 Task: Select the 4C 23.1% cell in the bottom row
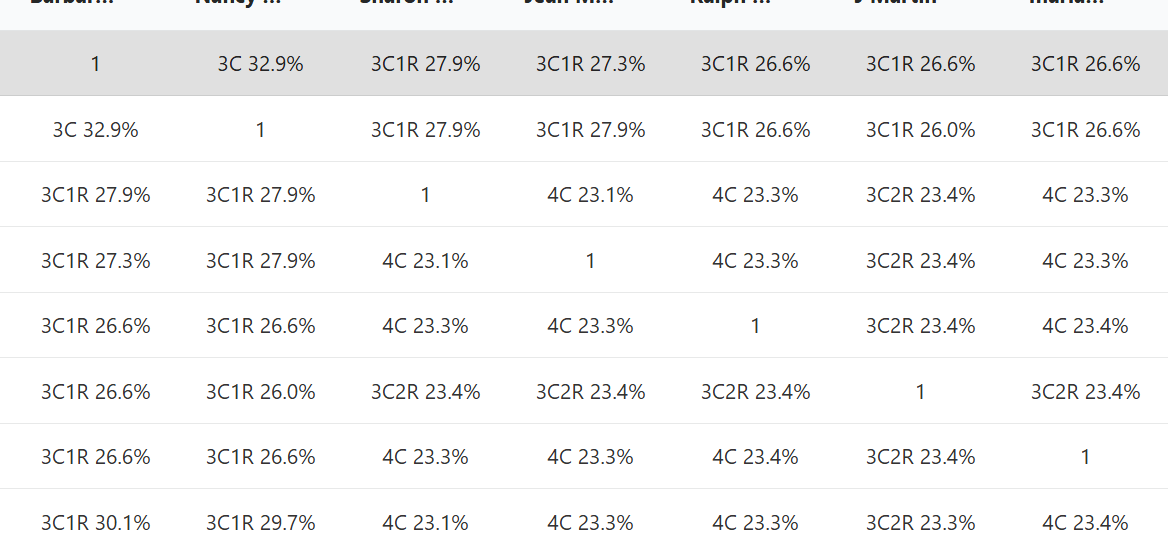tap(425, 522)
